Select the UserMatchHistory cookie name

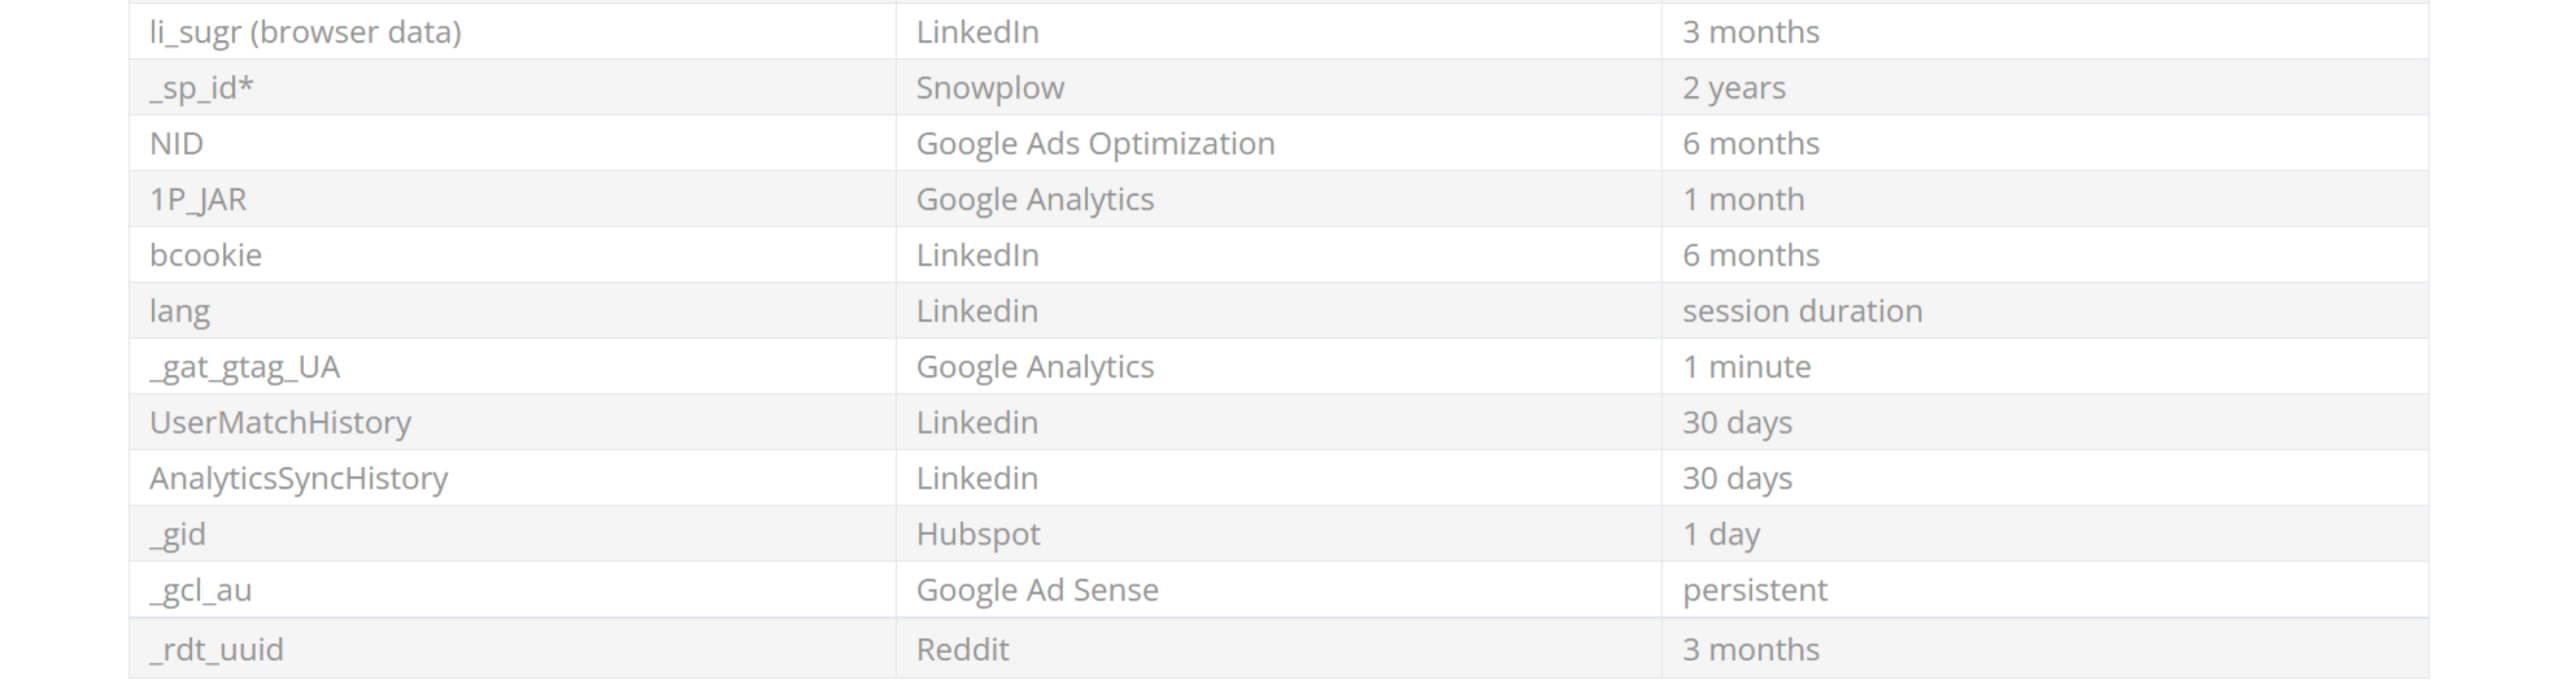280,423
